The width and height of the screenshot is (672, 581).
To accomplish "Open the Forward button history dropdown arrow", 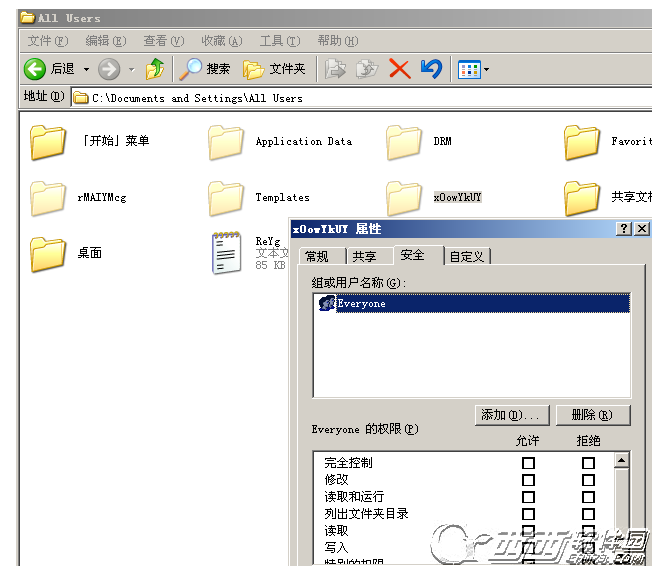I will tap(131, 69).
